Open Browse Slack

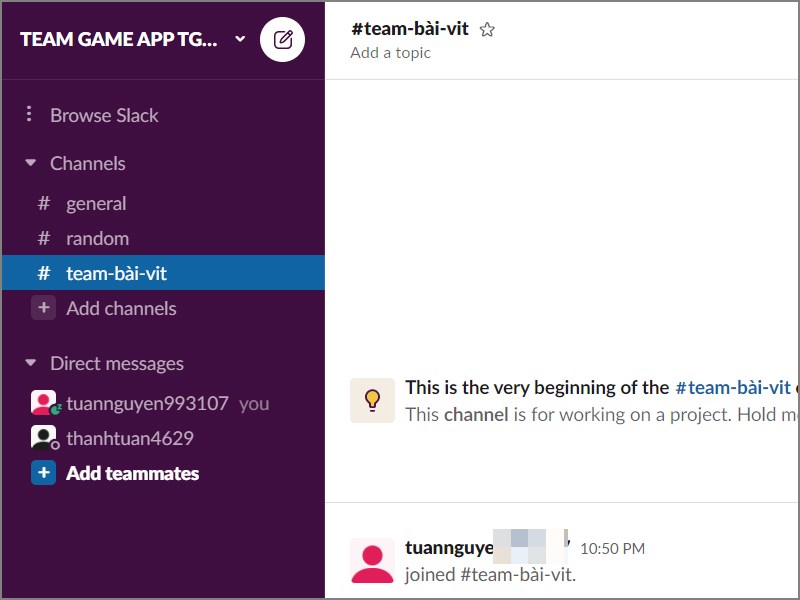click(104, 115)
